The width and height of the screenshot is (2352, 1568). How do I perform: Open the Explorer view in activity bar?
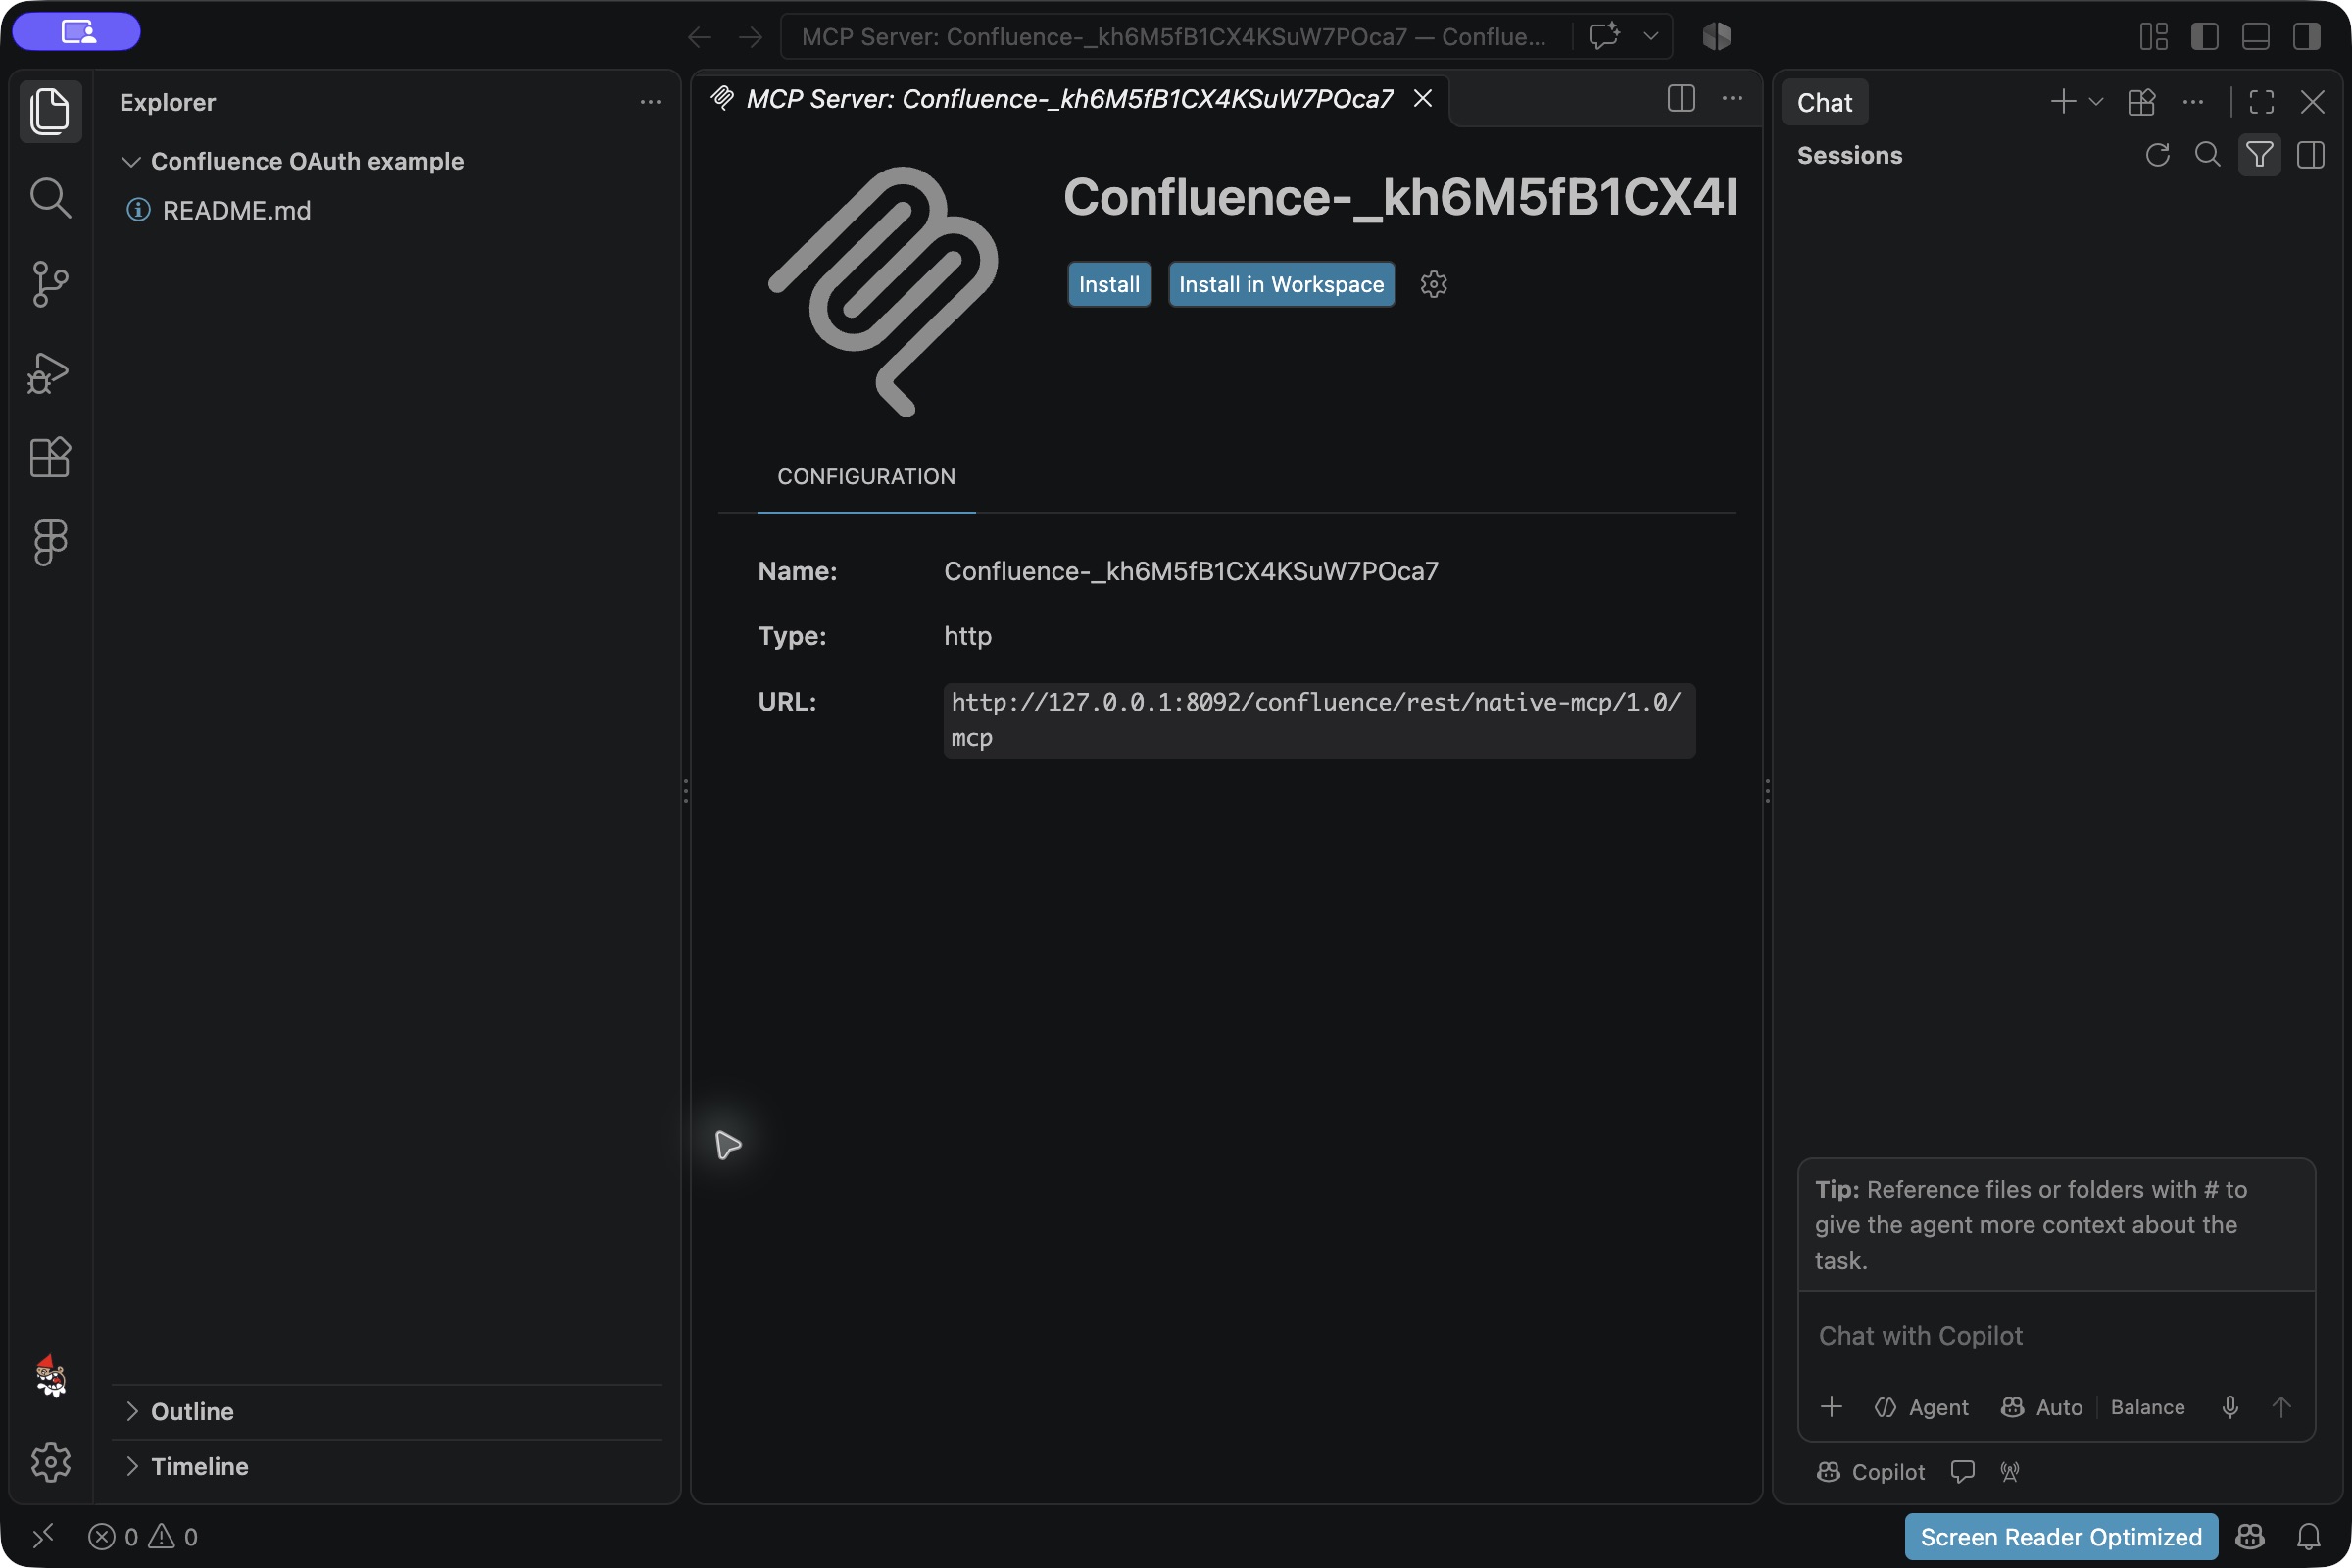50,110
